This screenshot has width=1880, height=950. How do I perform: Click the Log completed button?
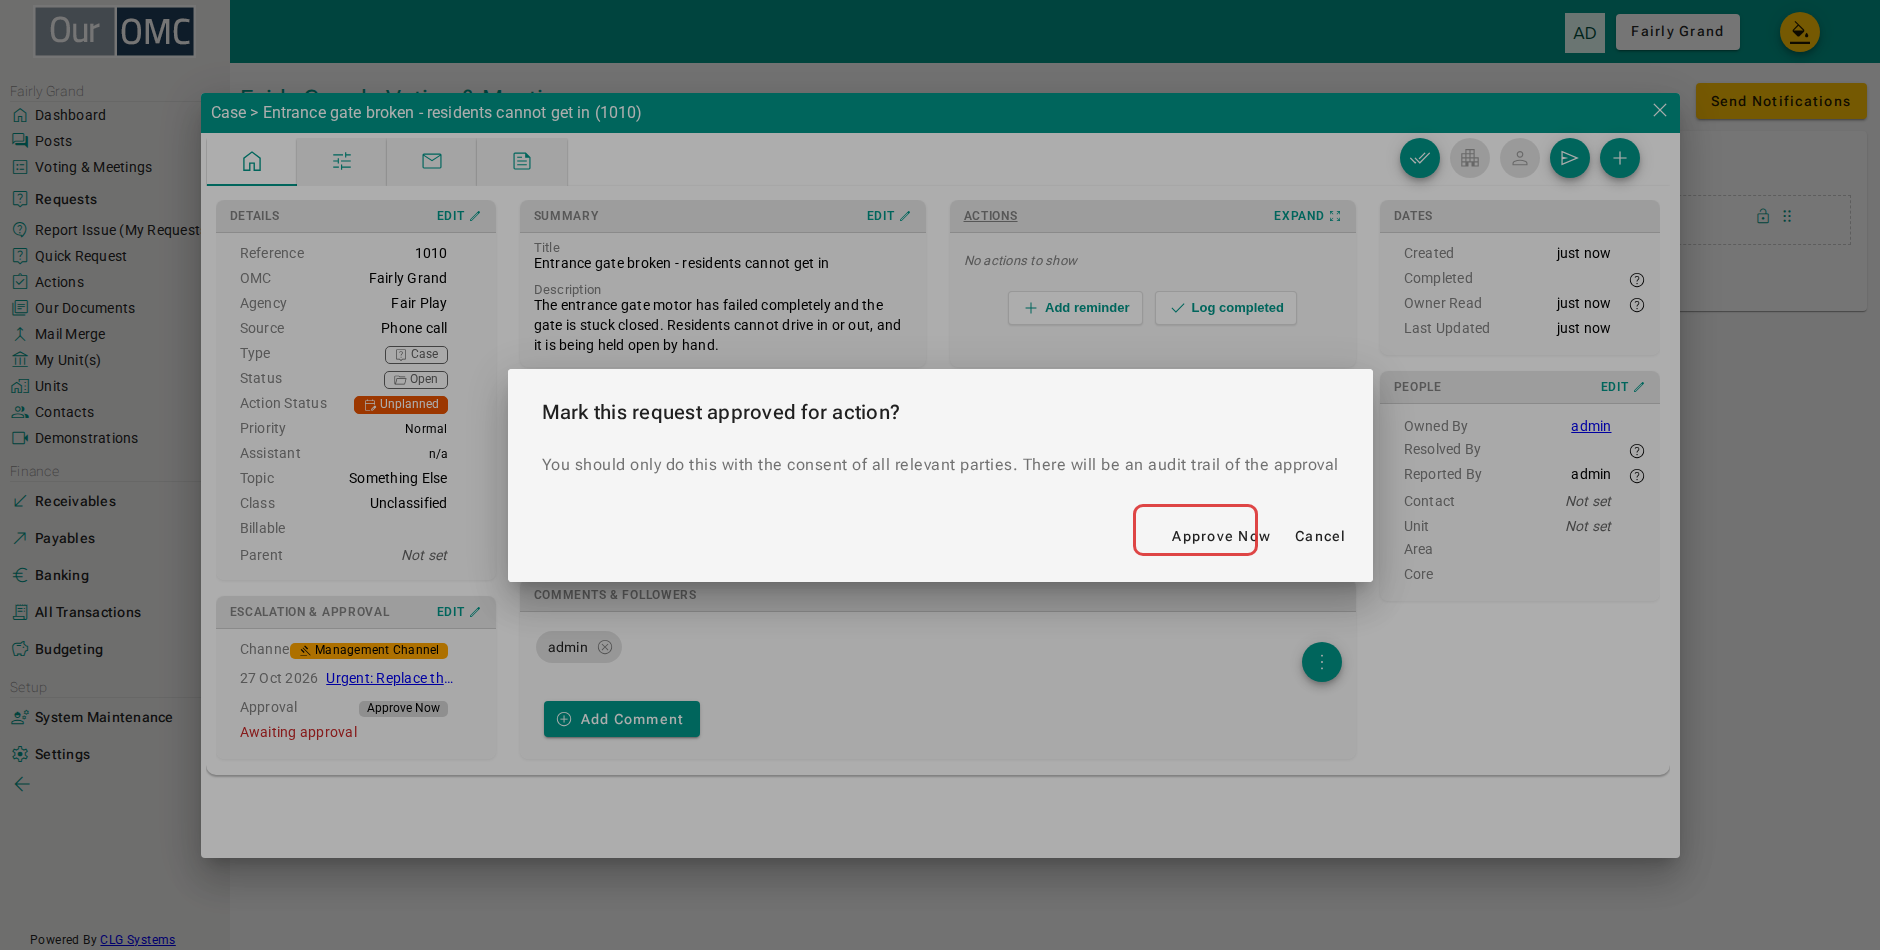click(1226, 308)
